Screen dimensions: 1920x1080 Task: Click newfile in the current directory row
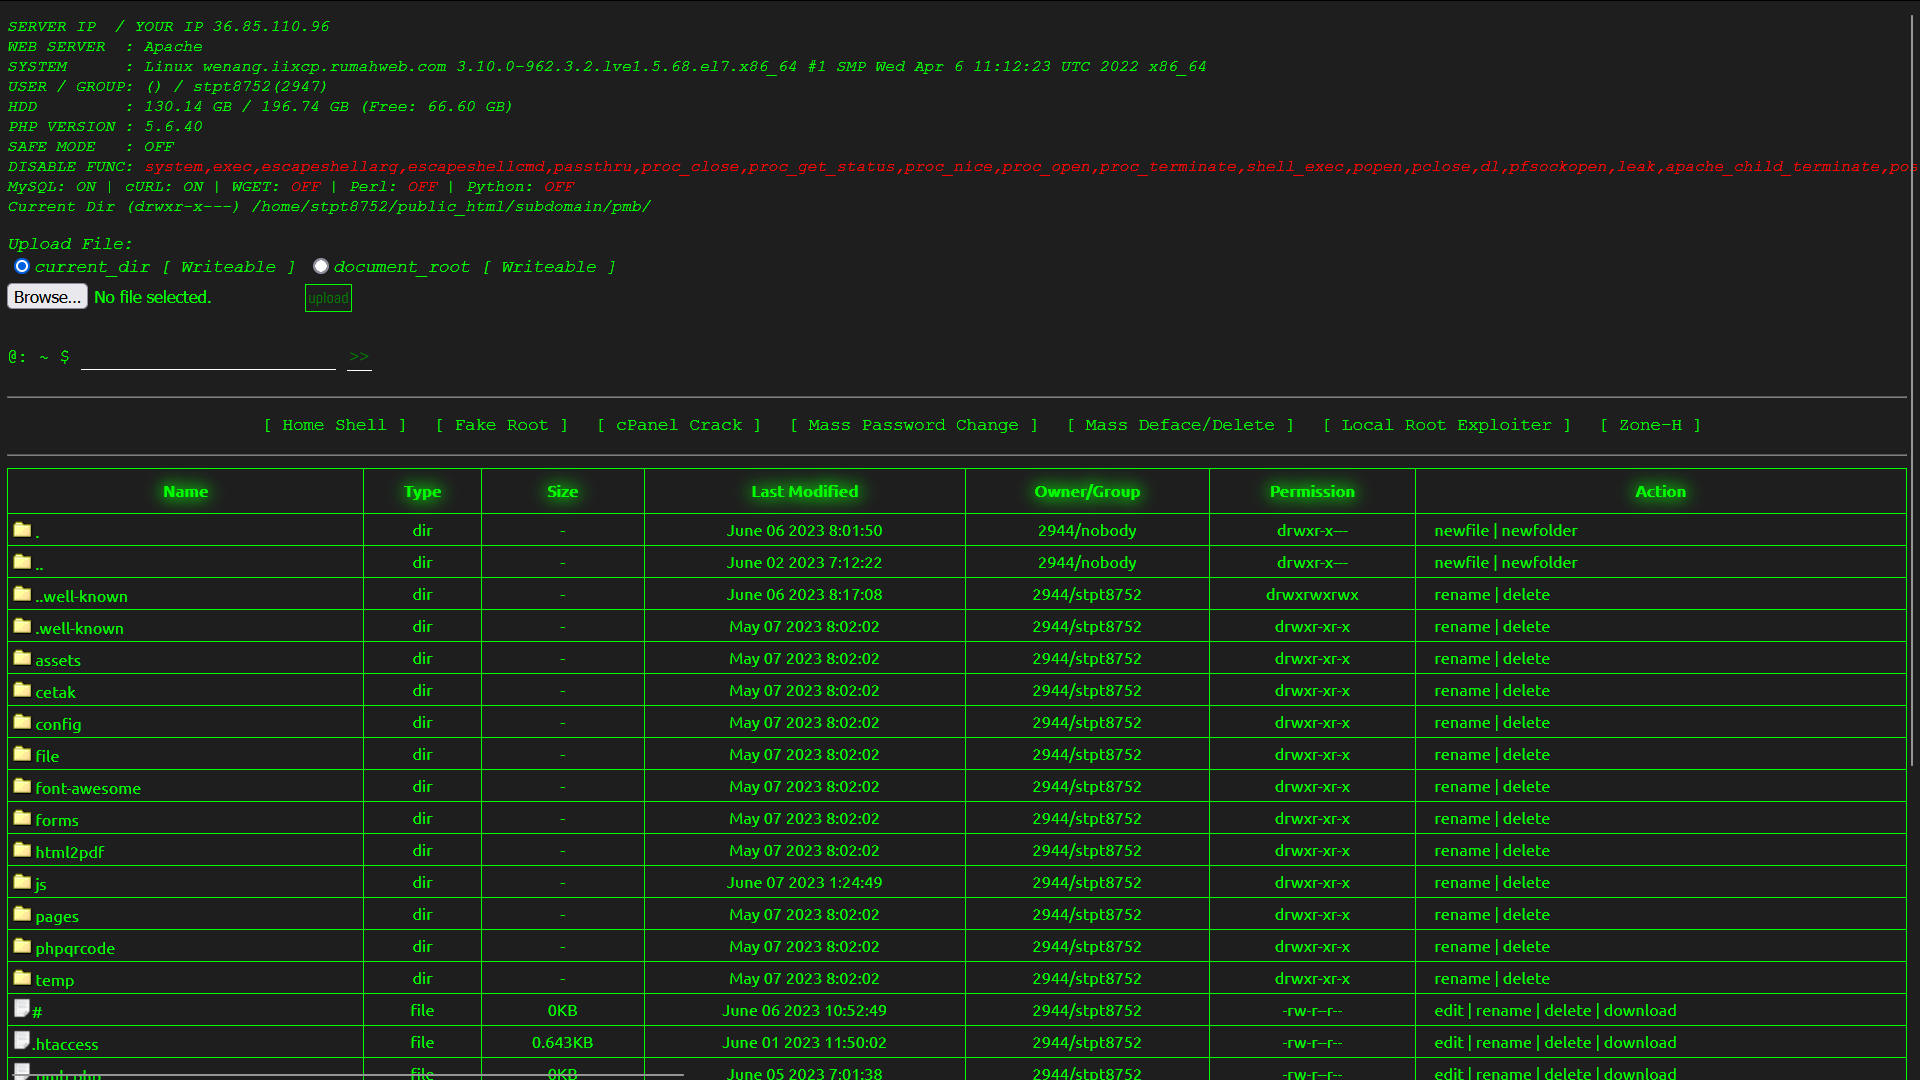[1461, 530]
